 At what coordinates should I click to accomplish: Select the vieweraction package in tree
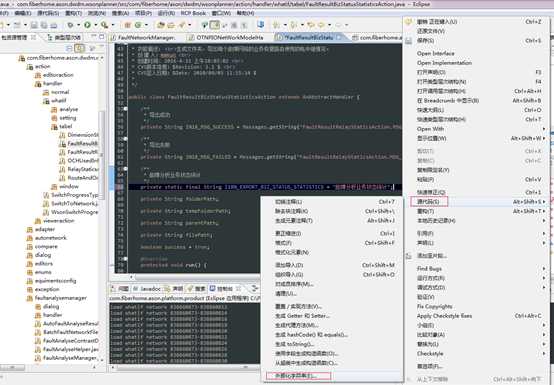click(x=55, y=221)
